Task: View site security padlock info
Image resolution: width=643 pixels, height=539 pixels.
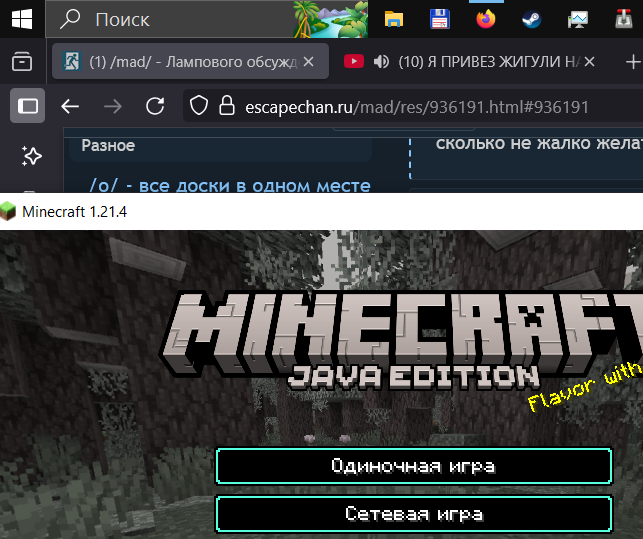Action: coord(227,105)
